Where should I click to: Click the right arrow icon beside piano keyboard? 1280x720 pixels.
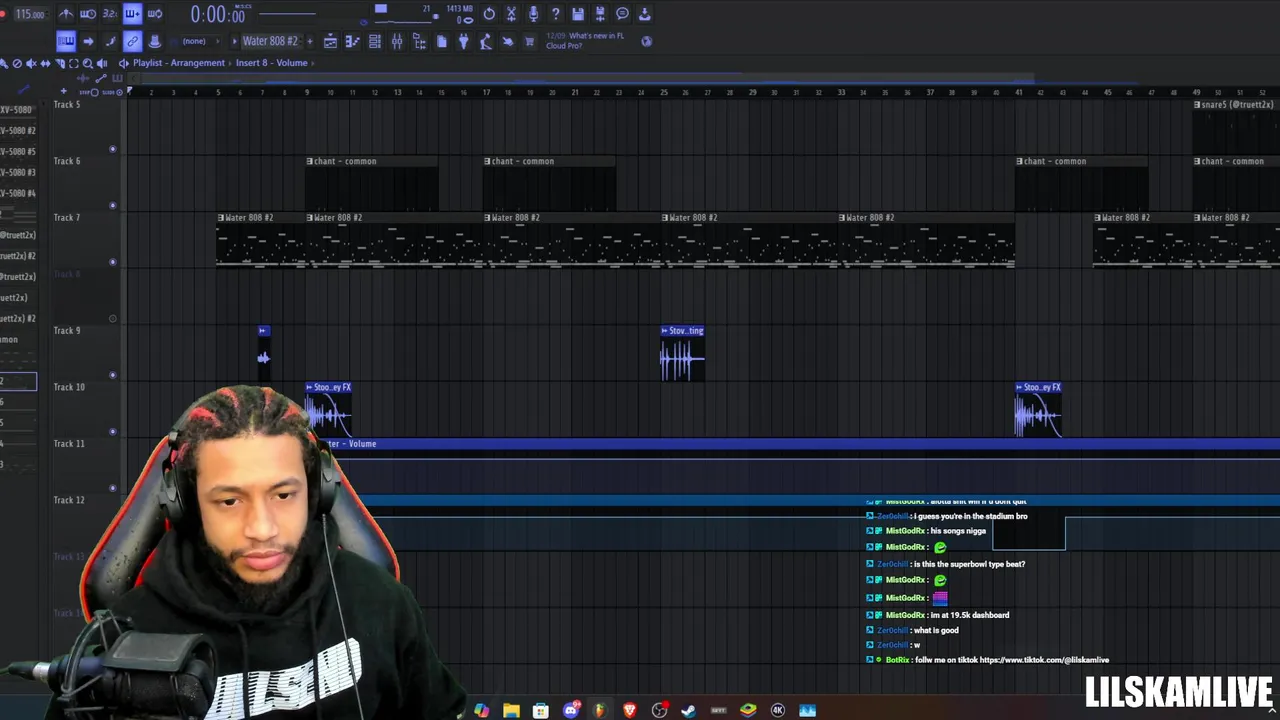pyautogui.click(x=88, y=41)
